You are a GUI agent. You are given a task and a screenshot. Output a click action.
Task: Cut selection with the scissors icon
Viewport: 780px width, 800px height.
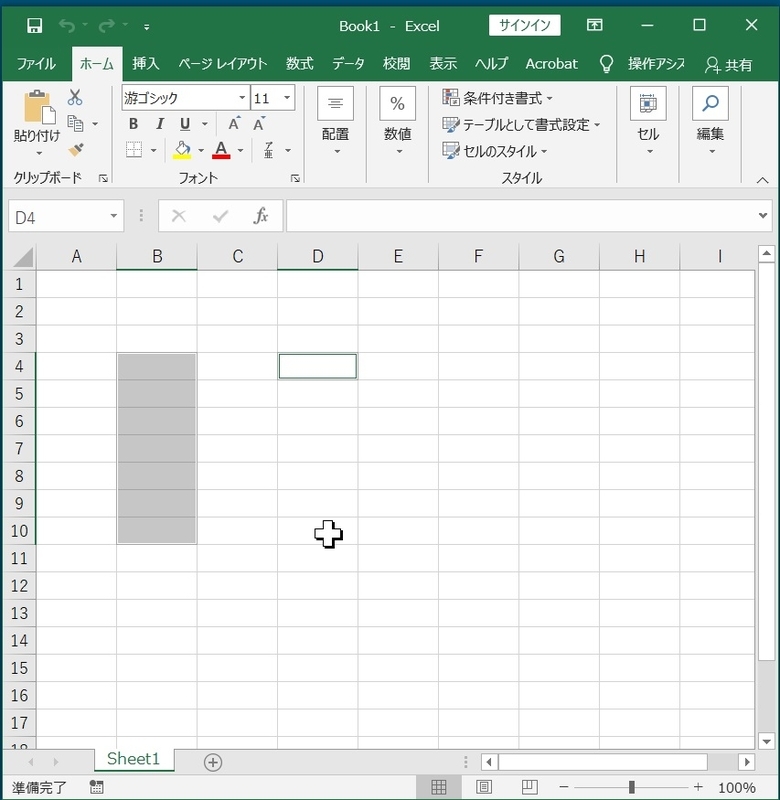point(75,97)
